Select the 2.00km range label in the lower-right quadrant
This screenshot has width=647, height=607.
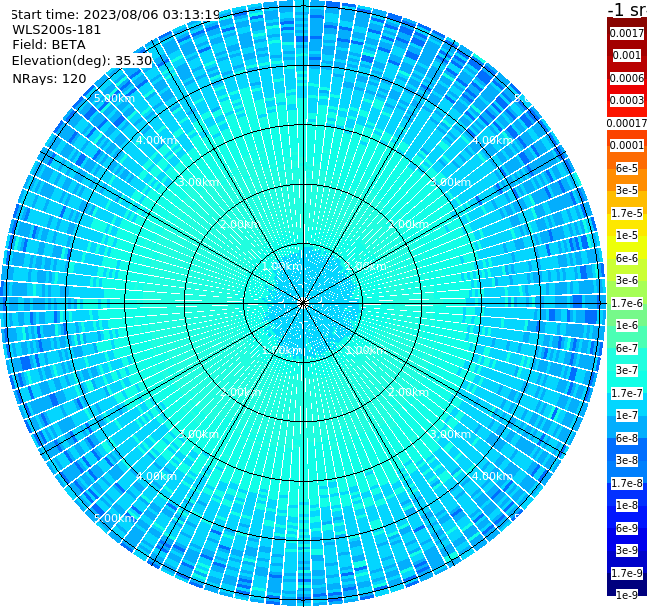click(408, 392)
